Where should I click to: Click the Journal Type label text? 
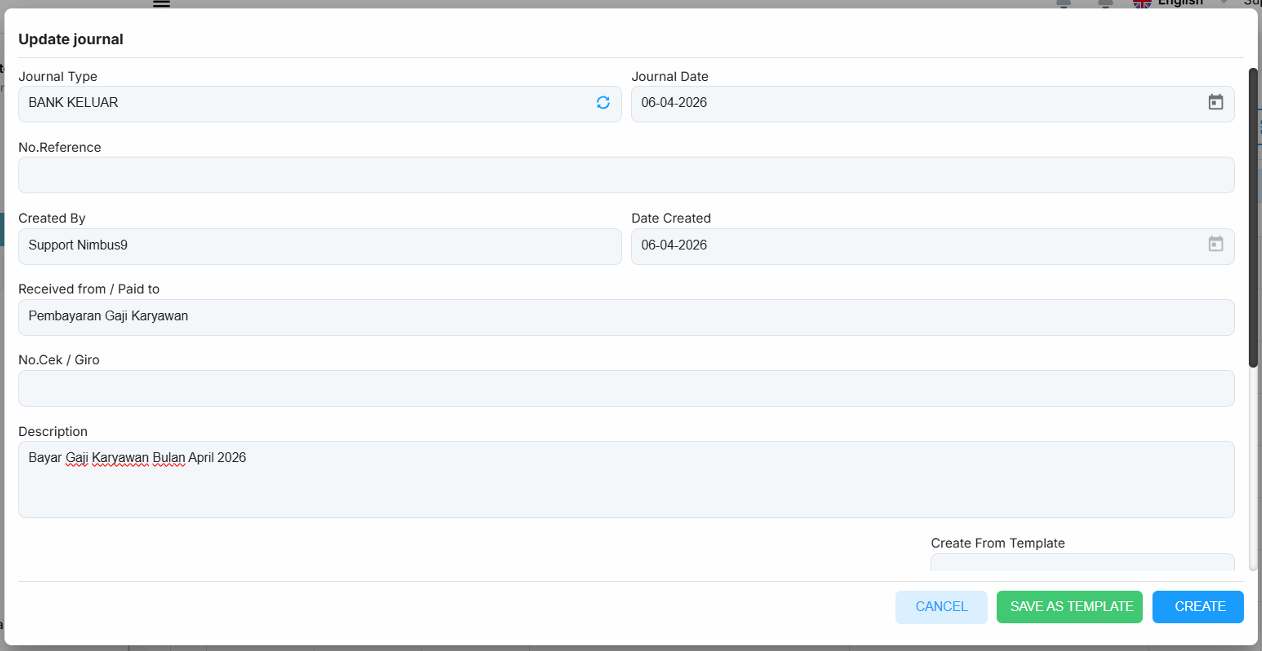[x=58, y=76]
